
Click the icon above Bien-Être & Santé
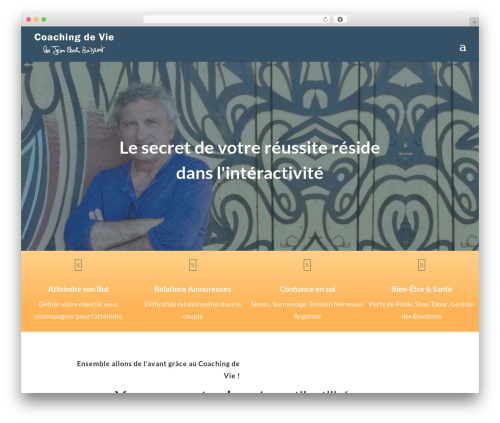click(x=422, y=265)
